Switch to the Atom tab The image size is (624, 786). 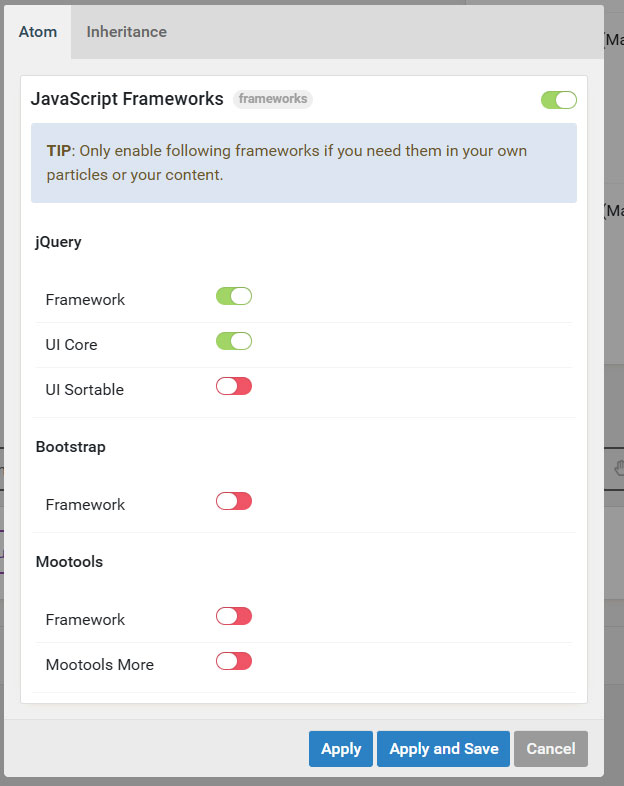pyautogui.click(x=36, y=32)
